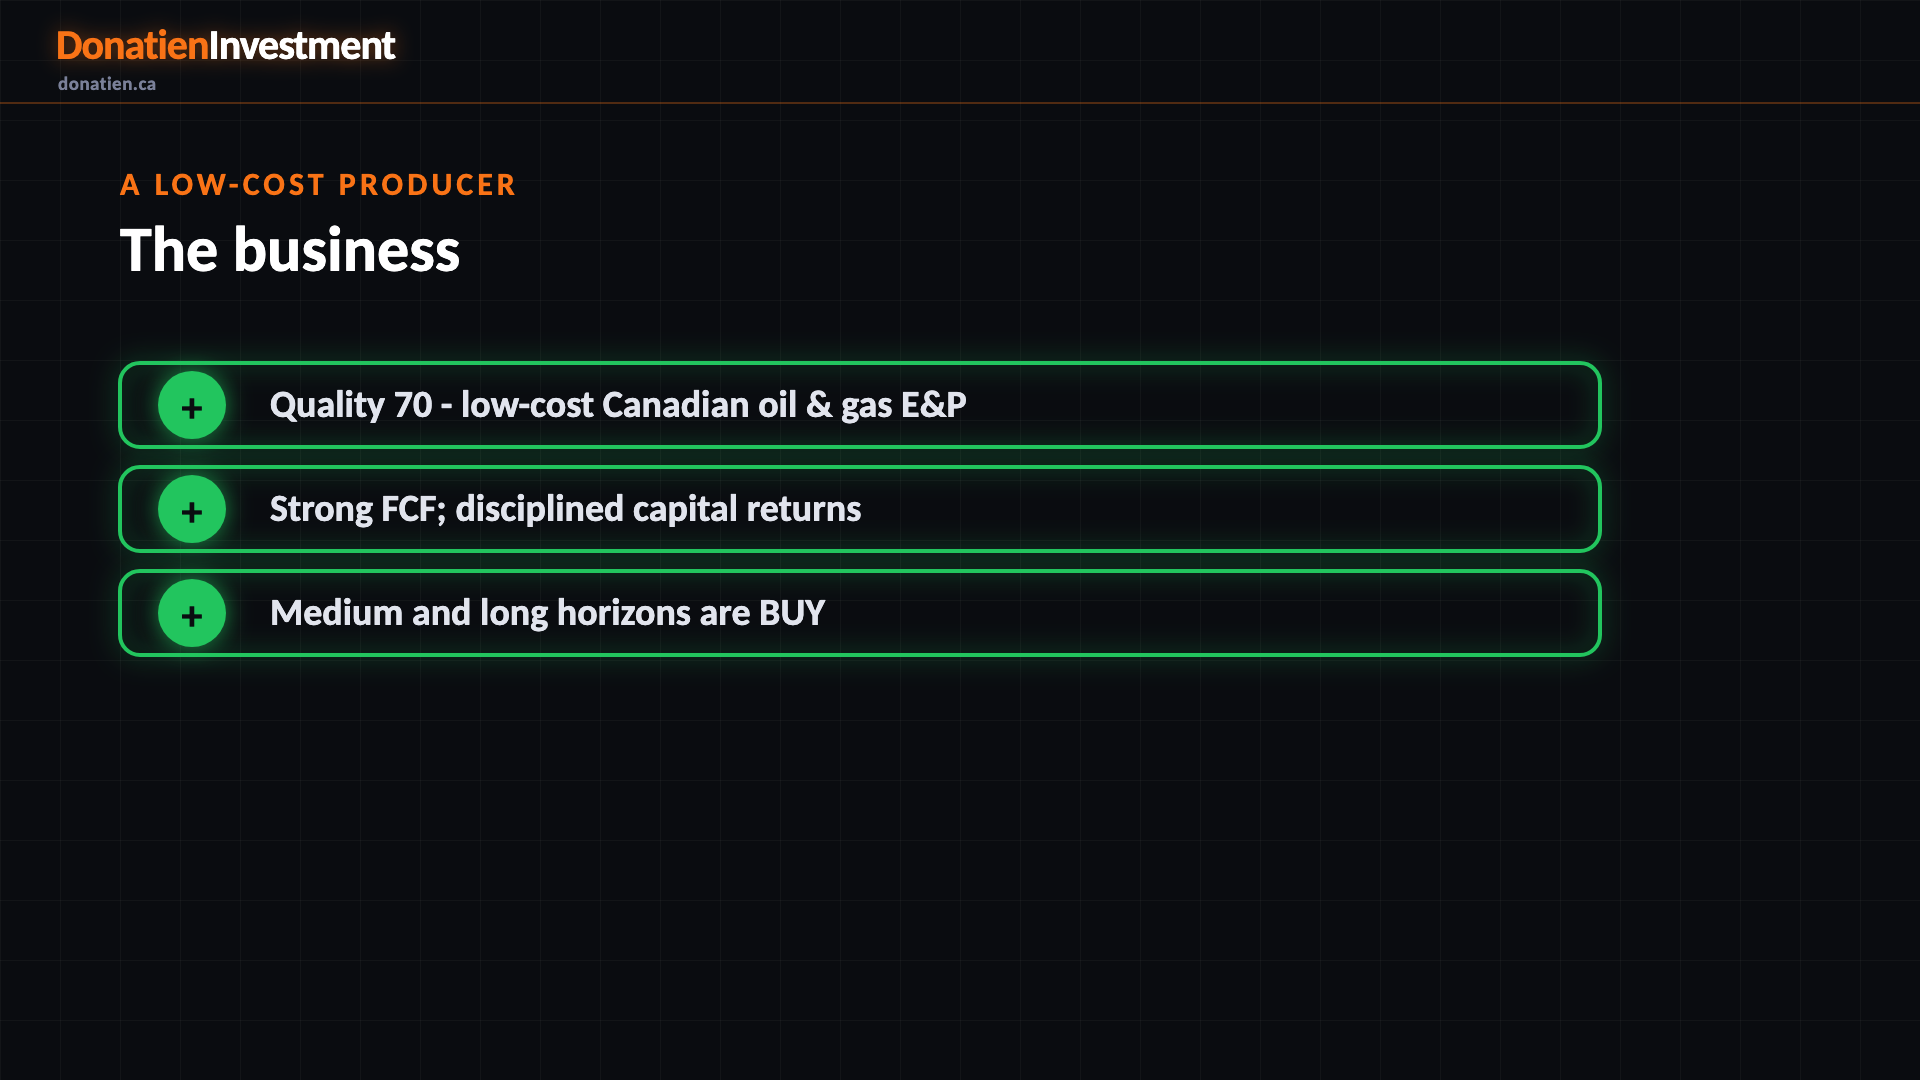Image resolution: width=1920 pixels, height=1080 pixels.
Task: Click the word 'BUY' in third card
Action: [x=792, y=613]
